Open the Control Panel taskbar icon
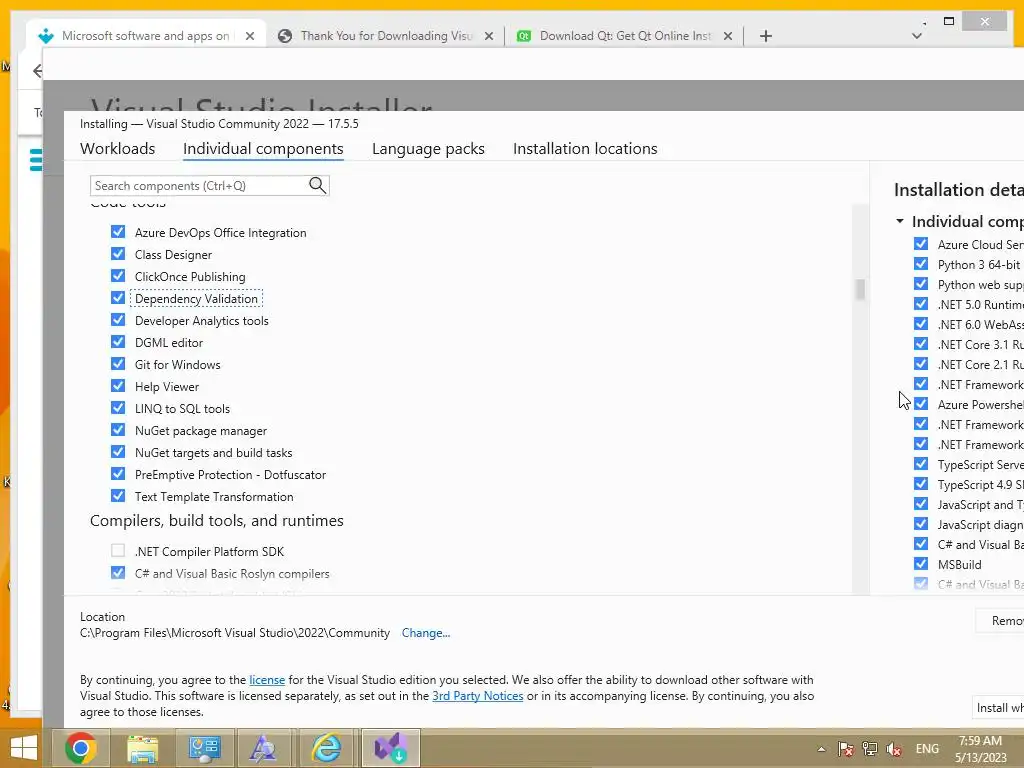1024x768 pixels. (204, 748)
